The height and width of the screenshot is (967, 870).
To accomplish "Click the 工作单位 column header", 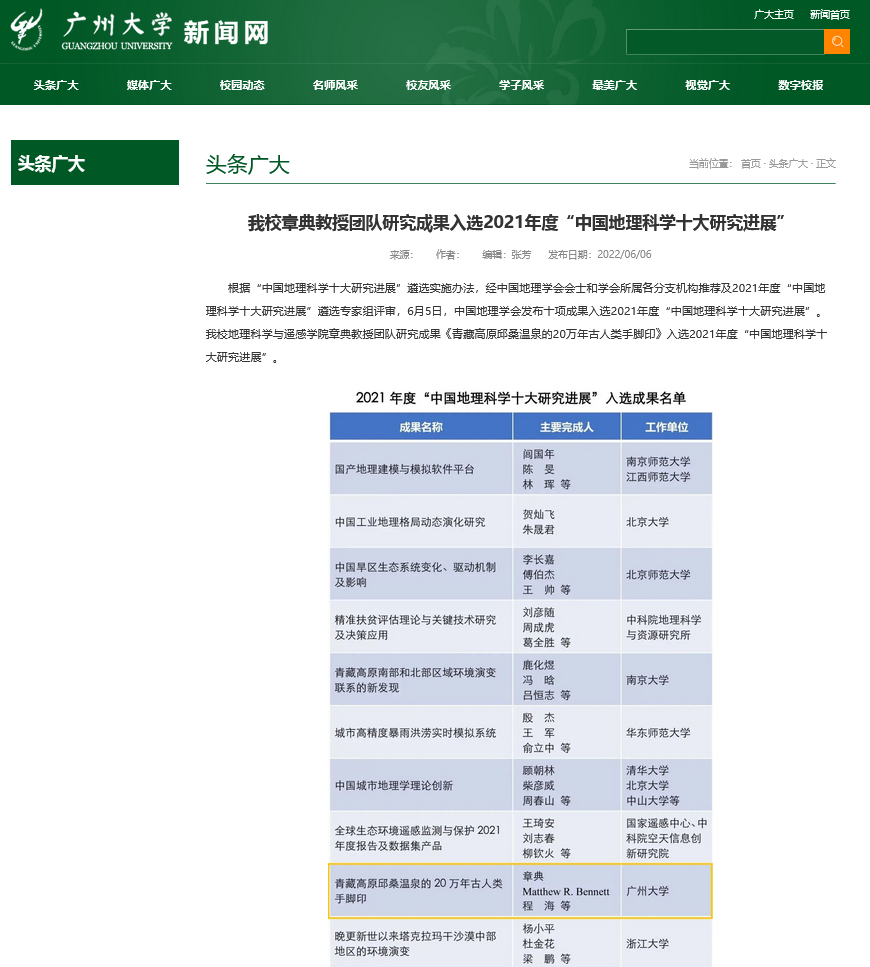I will (667, 427).
